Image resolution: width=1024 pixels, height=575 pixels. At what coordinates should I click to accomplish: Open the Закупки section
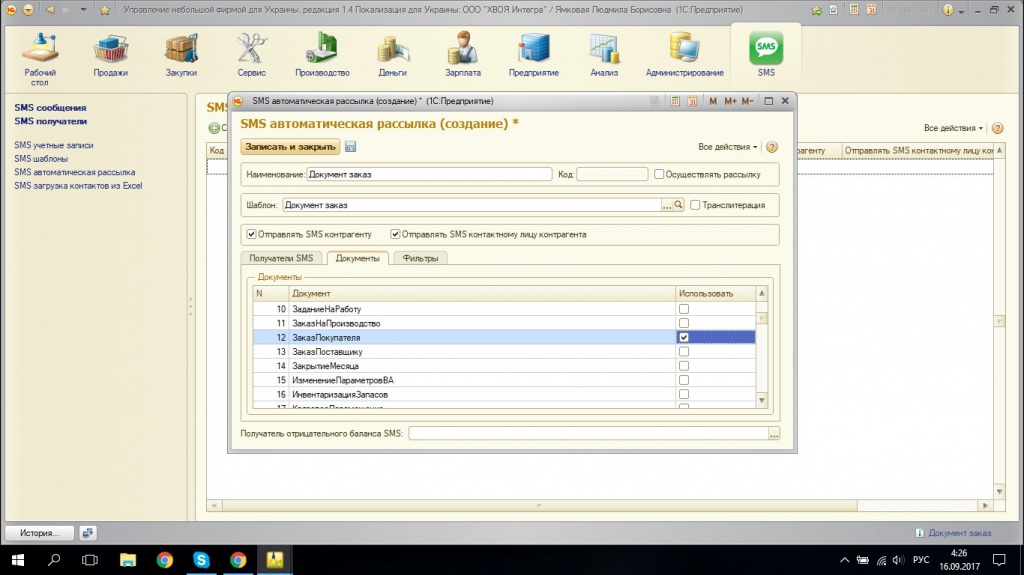coord(181,56)
